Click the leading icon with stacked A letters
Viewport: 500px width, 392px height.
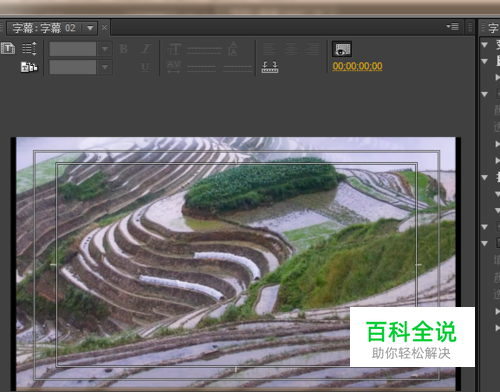pos(232,49)
